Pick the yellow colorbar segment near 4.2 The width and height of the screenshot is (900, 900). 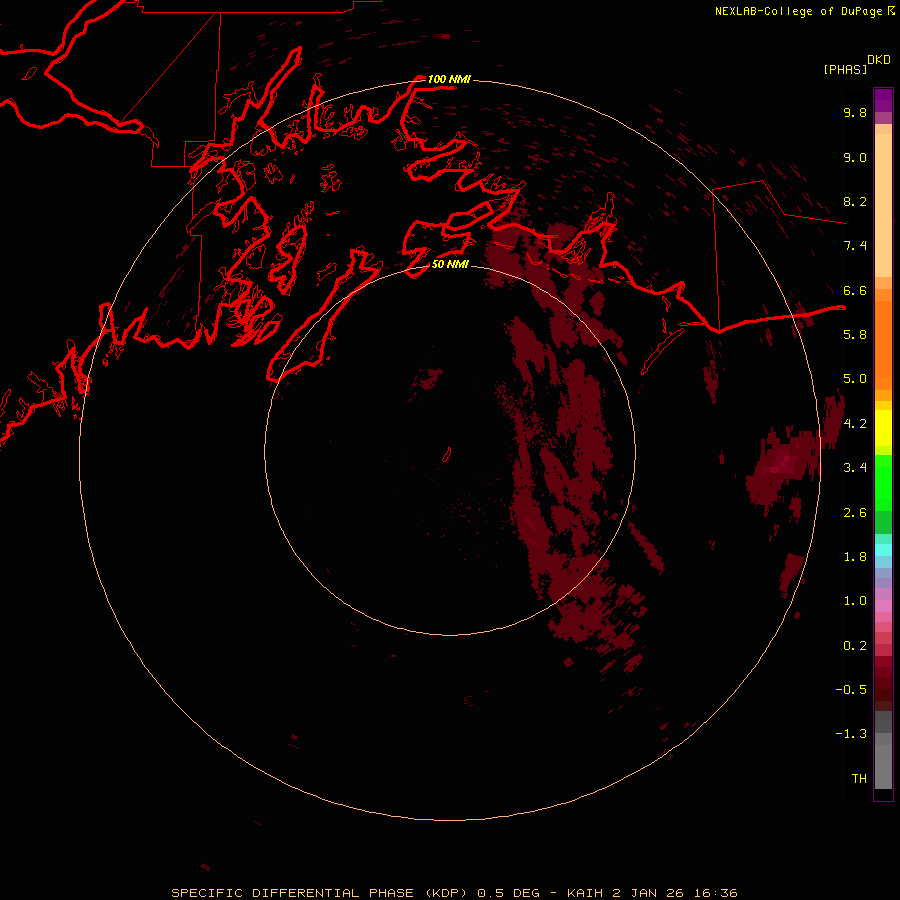click(883, 428)
